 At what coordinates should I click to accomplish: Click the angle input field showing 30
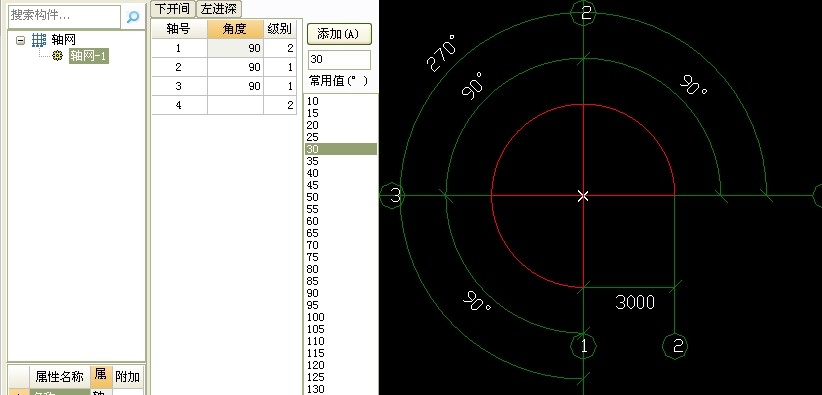339,59
